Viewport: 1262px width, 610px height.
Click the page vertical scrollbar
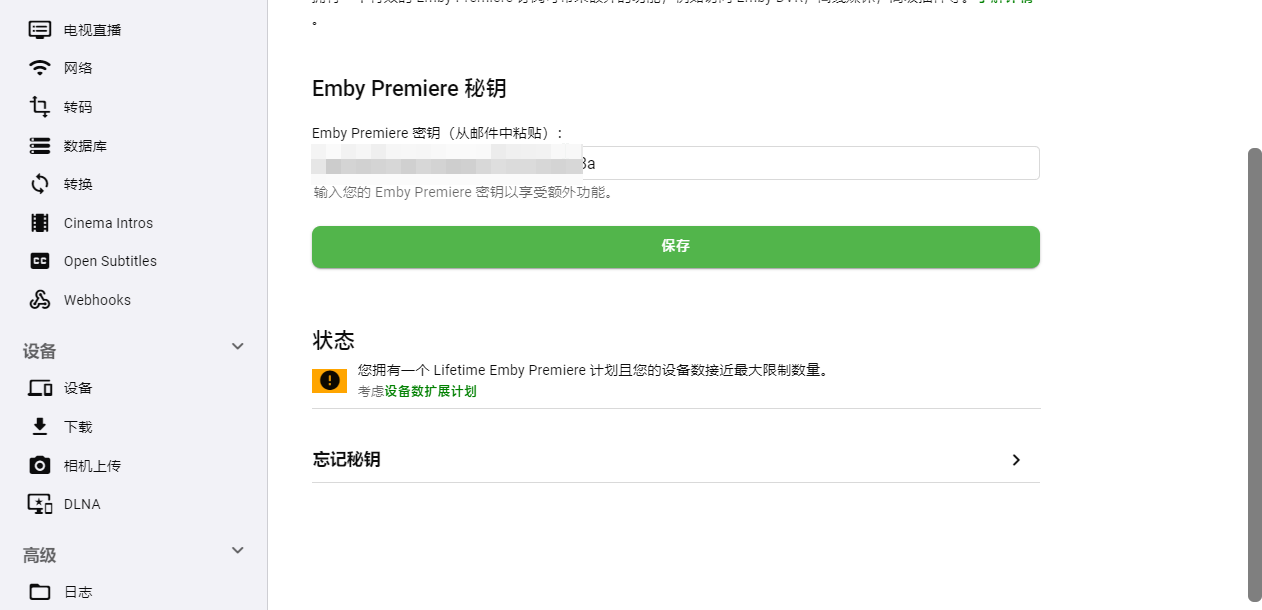1254,375
